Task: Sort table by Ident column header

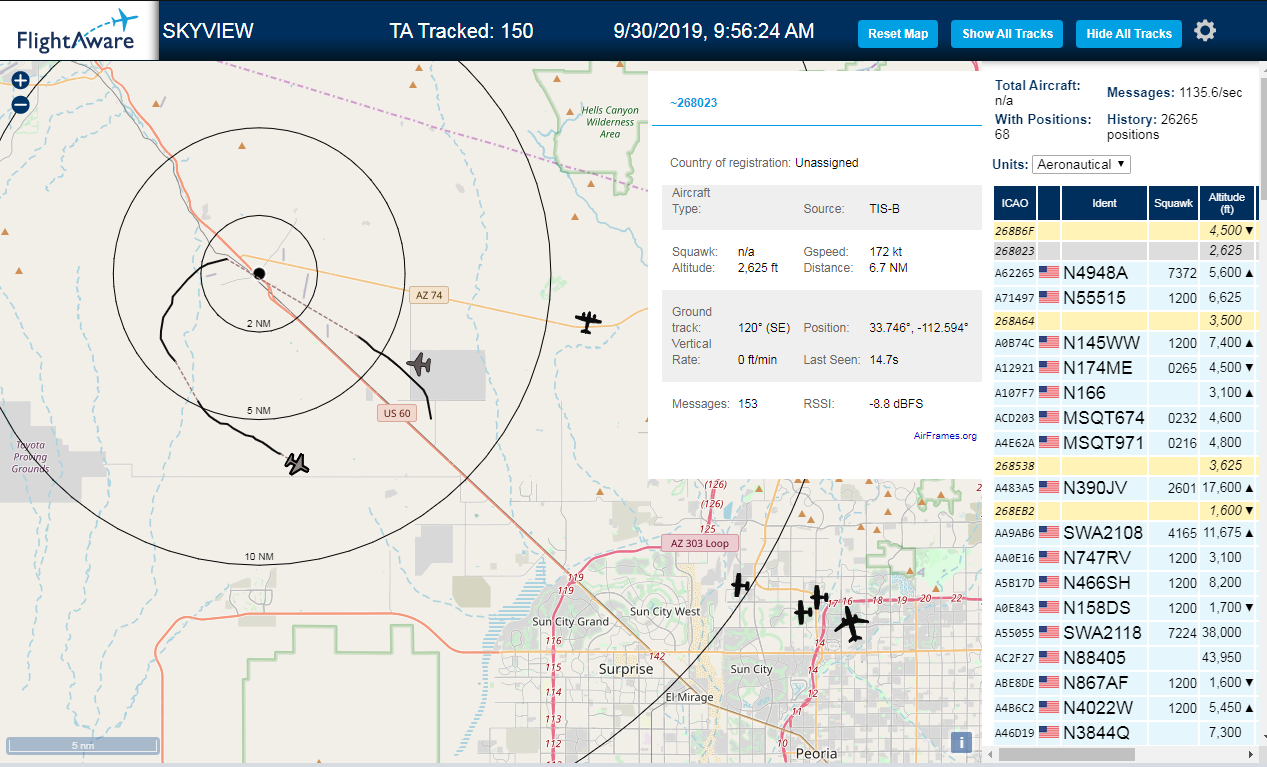Action: tap(1104, 203)
